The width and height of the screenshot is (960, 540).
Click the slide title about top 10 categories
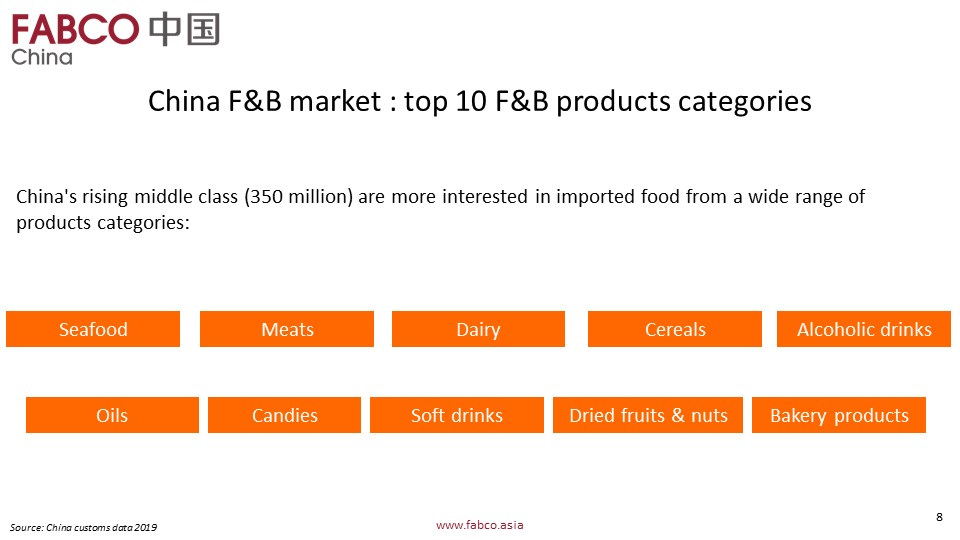pos(480,102)
